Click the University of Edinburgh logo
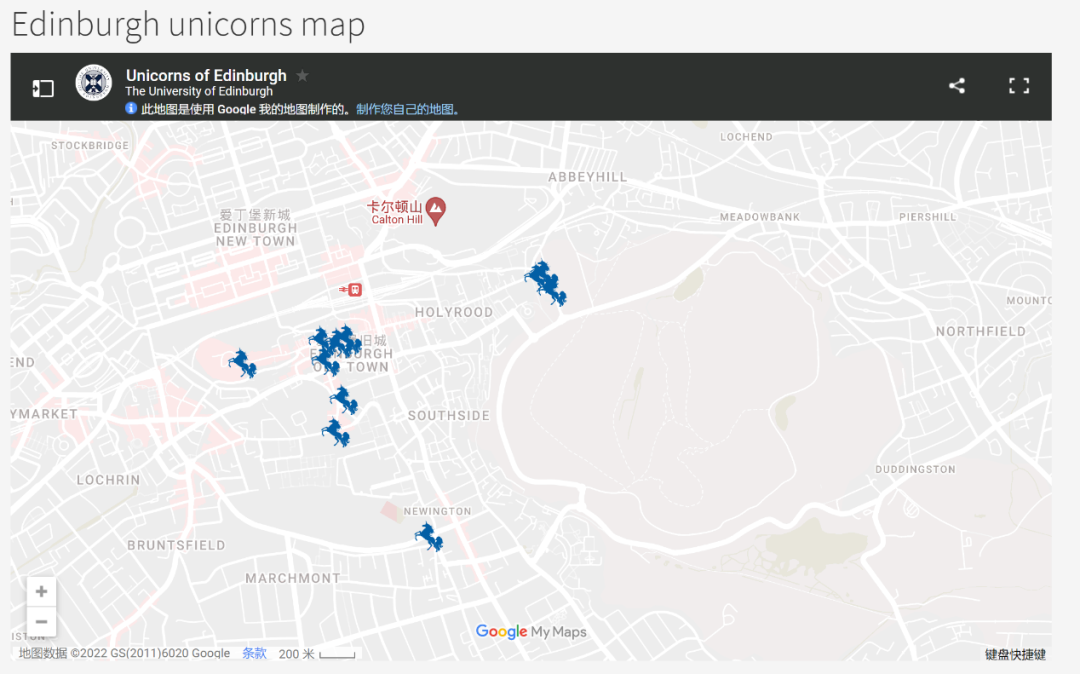 pyautogui.click(x=94, y=83)
